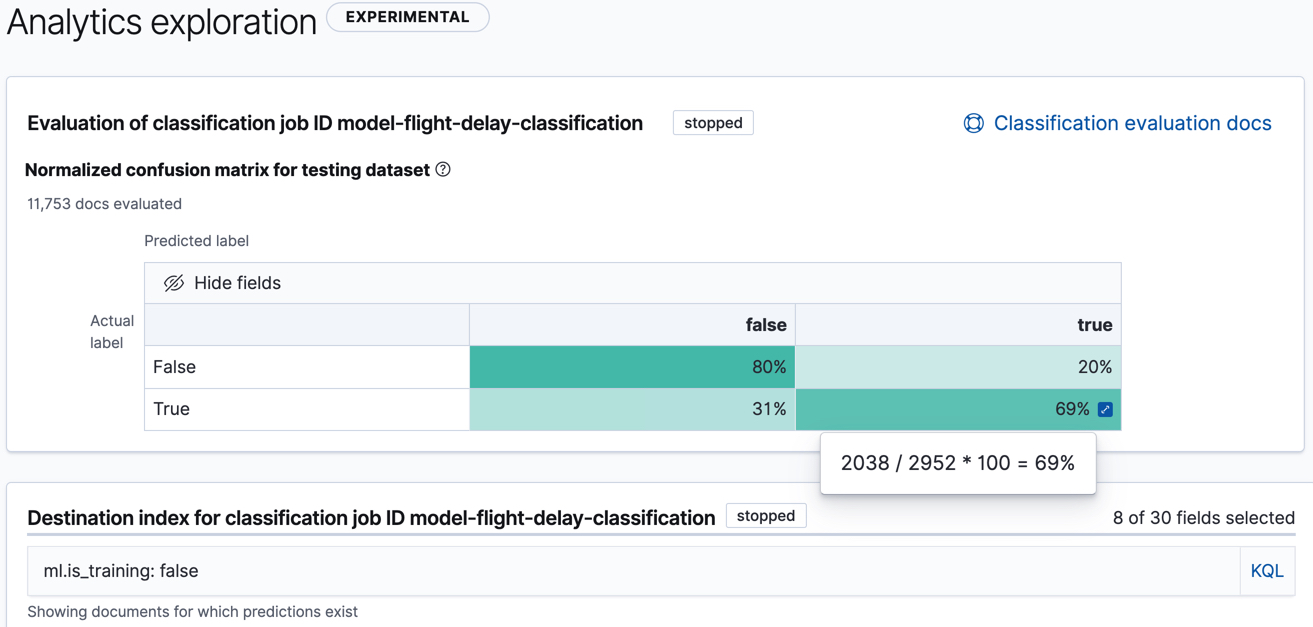This screenshot has width=1313, height=627.
Task: Select the icon inside the True-true matrix cell
Action: tap(1103, 409)
